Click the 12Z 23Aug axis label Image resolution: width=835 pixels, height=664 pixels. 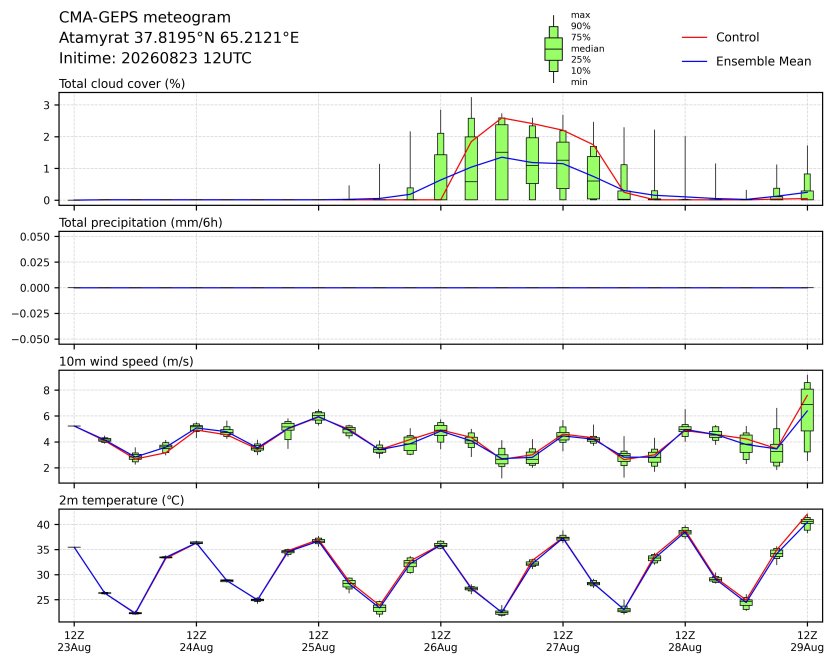click(x=74, y=642)
